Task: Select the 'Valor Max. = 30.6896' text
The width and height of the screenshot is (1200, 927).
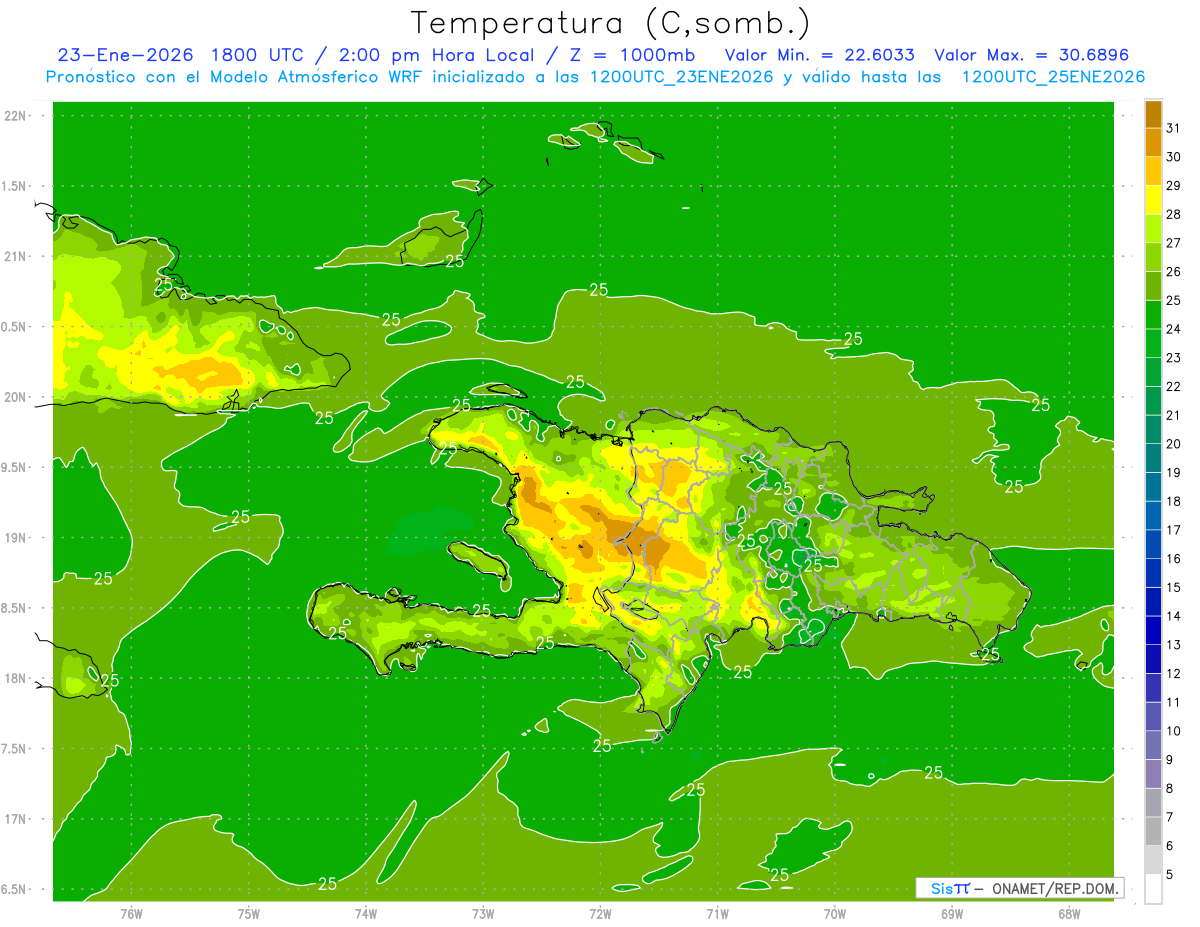Action: [x=1031, y=55]
